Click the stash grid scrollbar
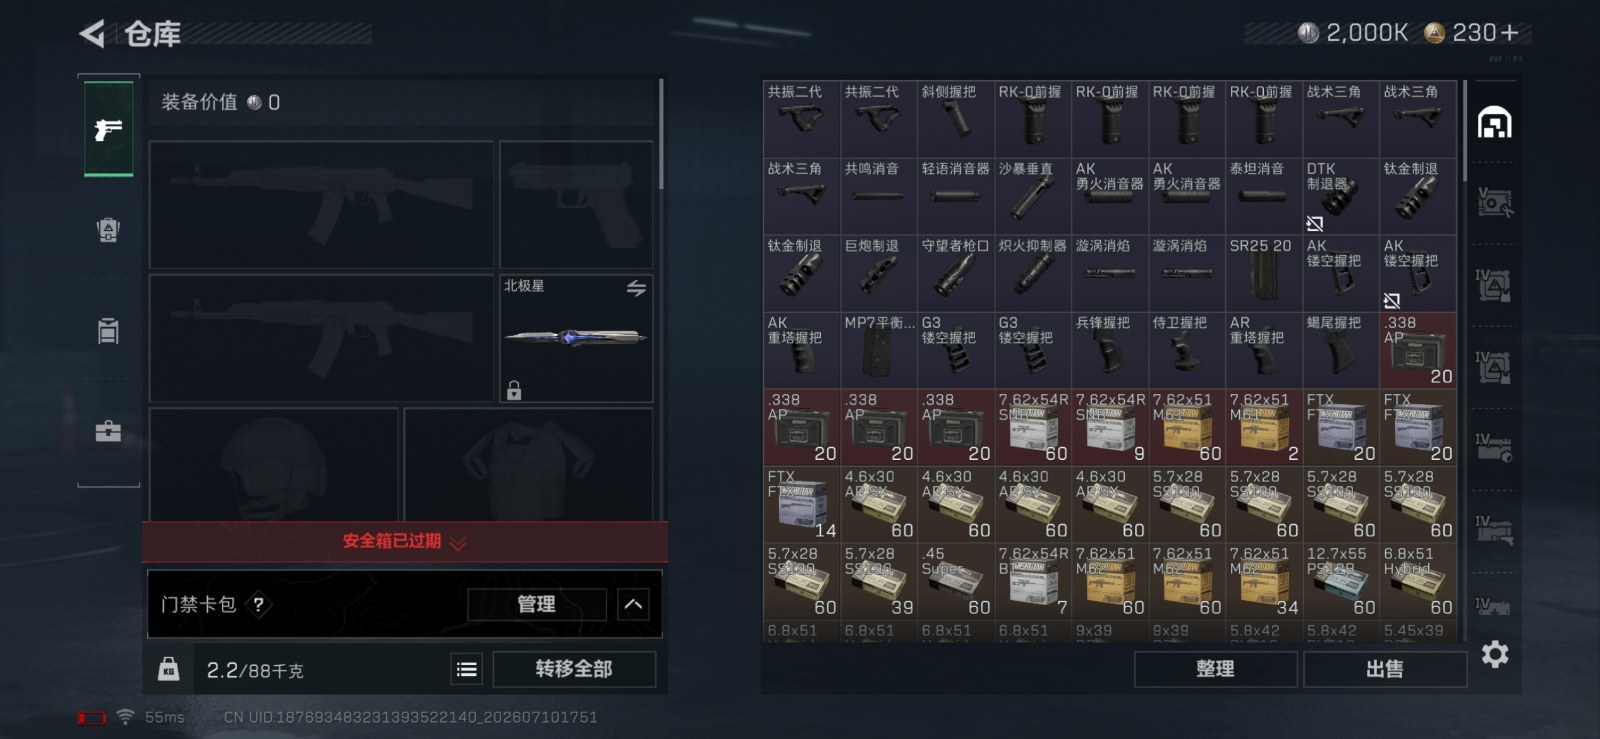Screen dimensions: 1600x739 point(1465,131)
